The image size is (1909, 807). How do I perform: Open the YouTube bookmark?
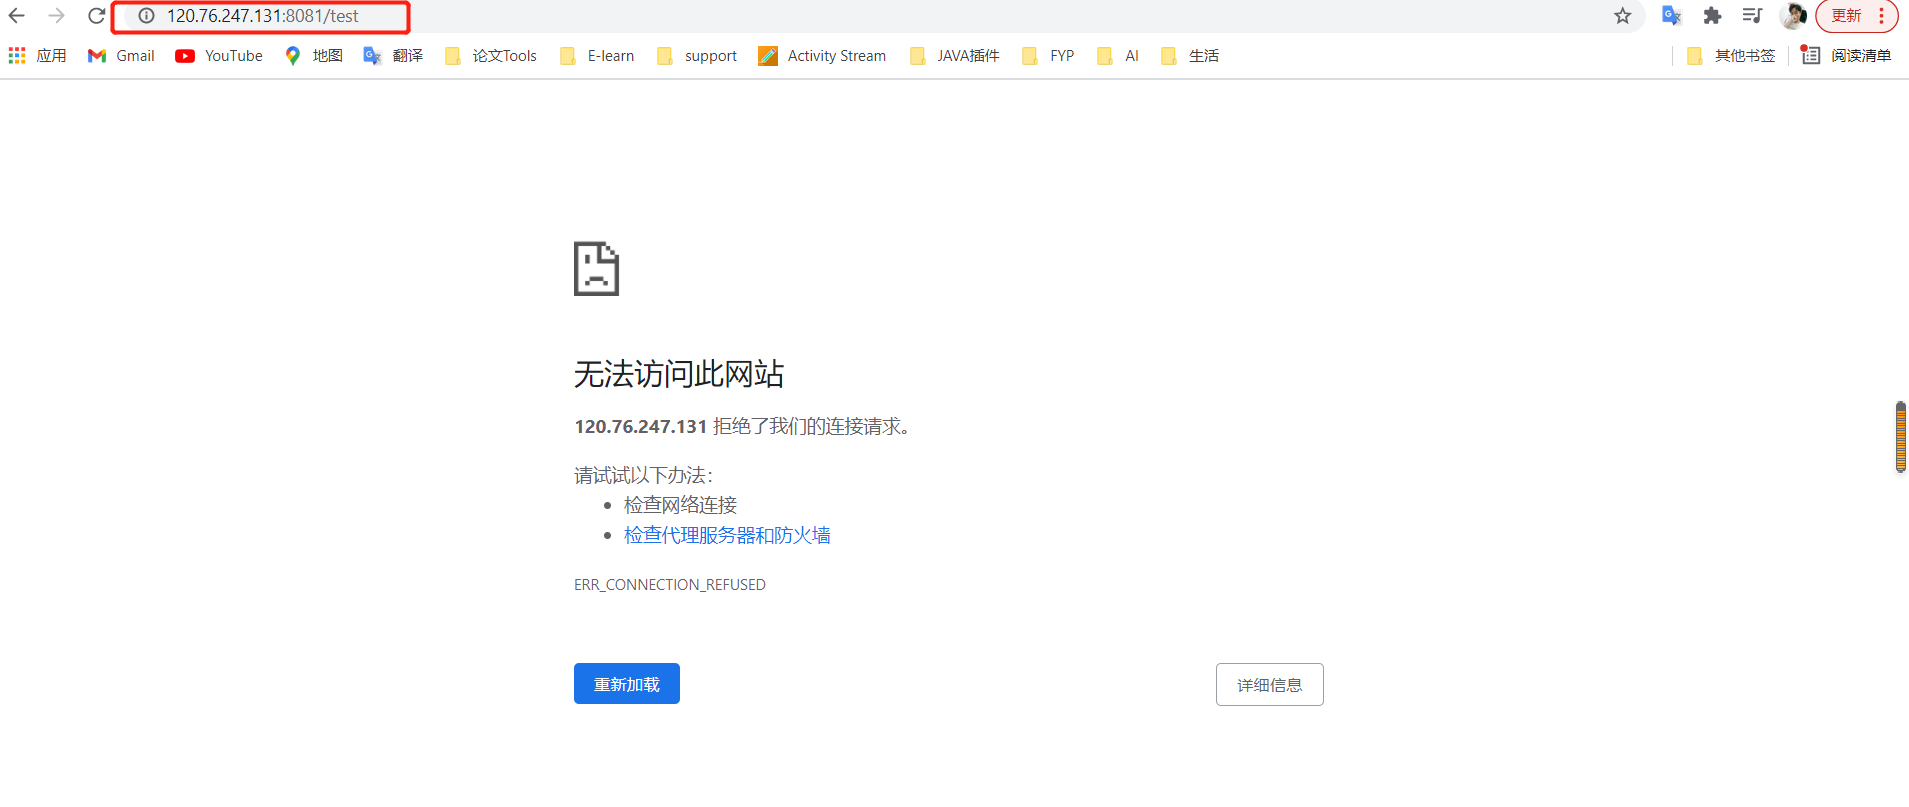tap(219, 56)
